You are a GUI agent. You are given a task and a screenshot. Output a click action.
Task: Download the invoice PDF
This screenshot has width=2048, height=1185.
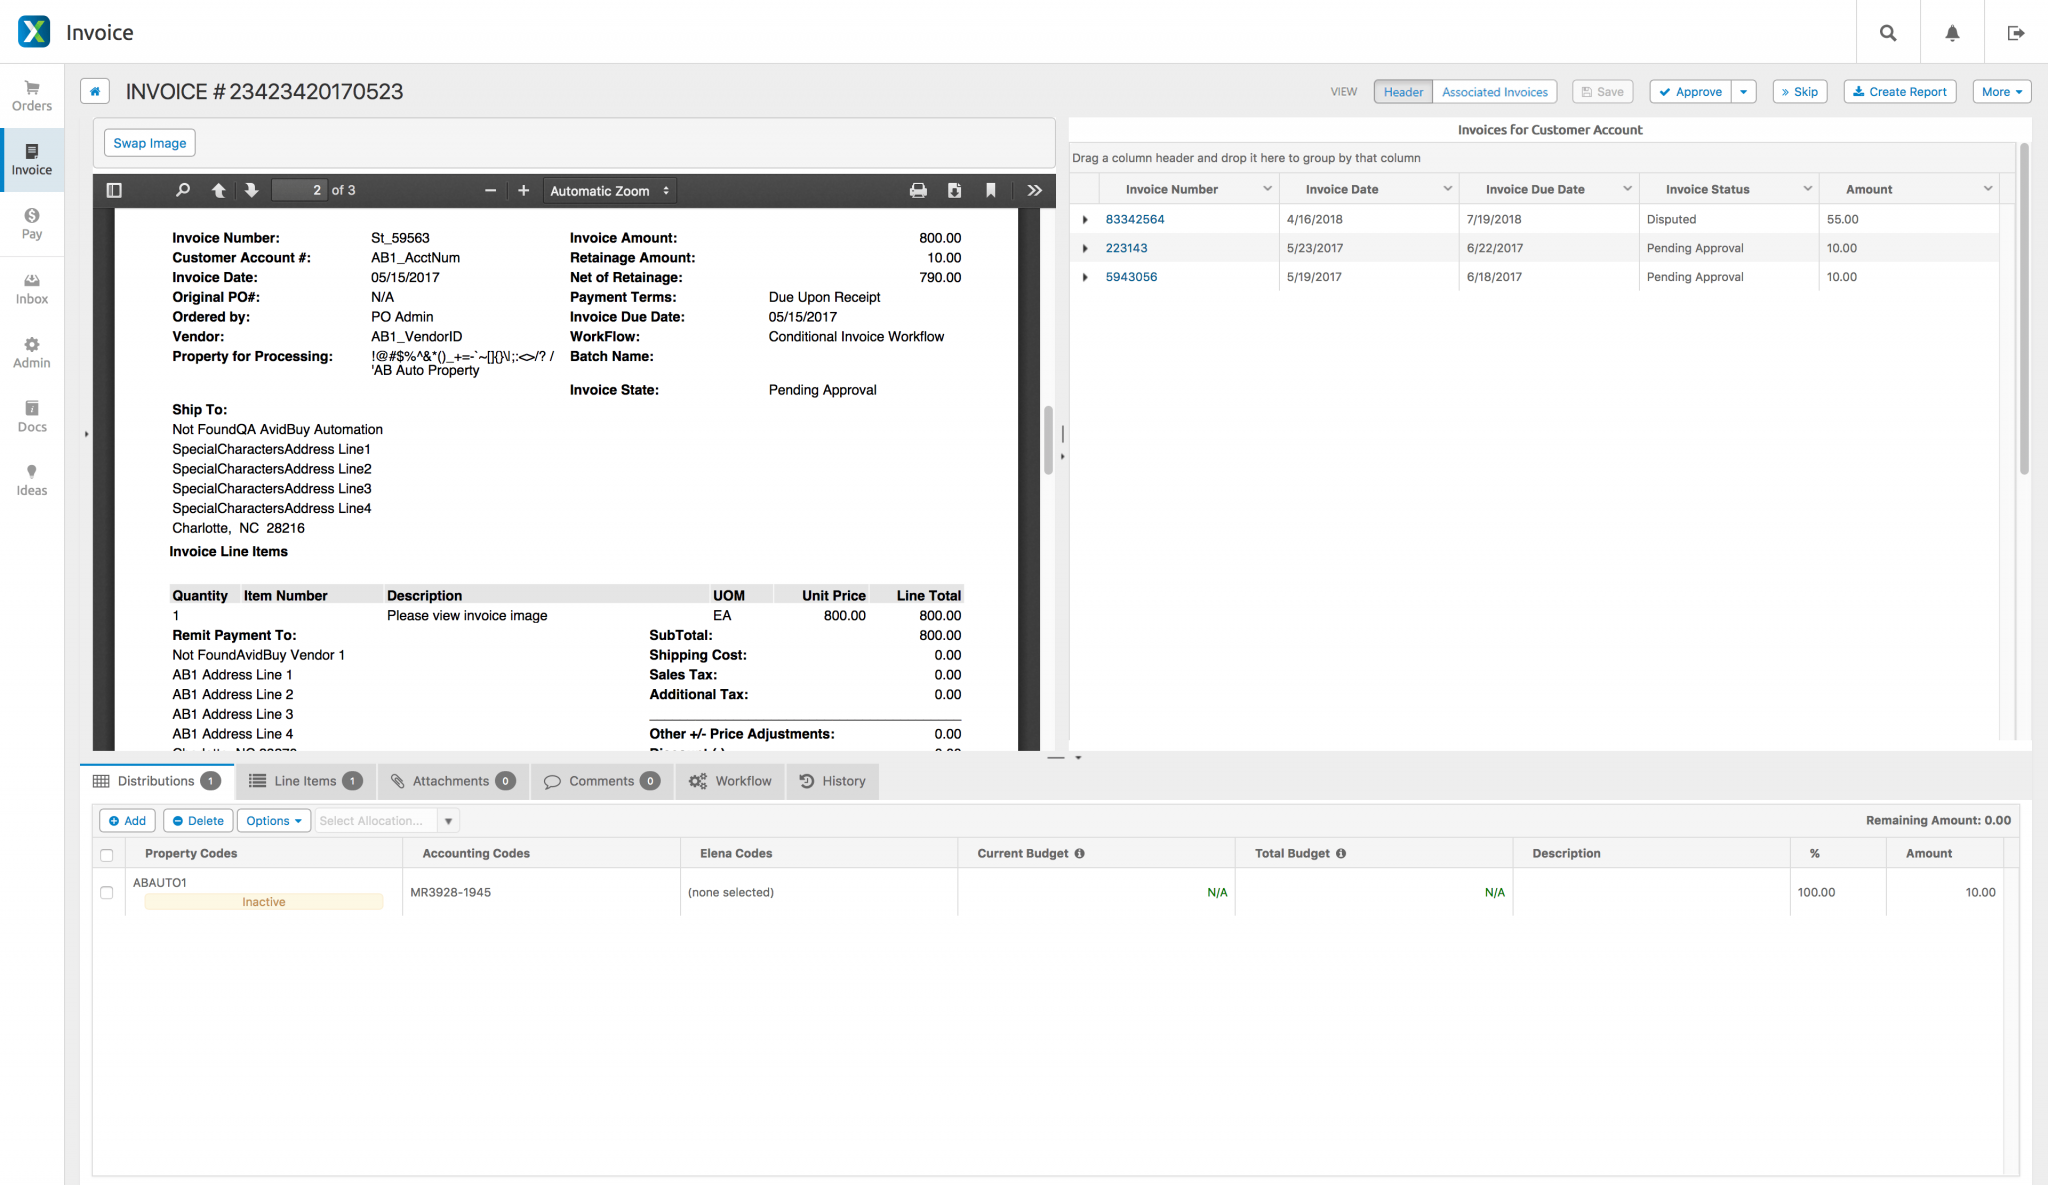tap(953, 189)
